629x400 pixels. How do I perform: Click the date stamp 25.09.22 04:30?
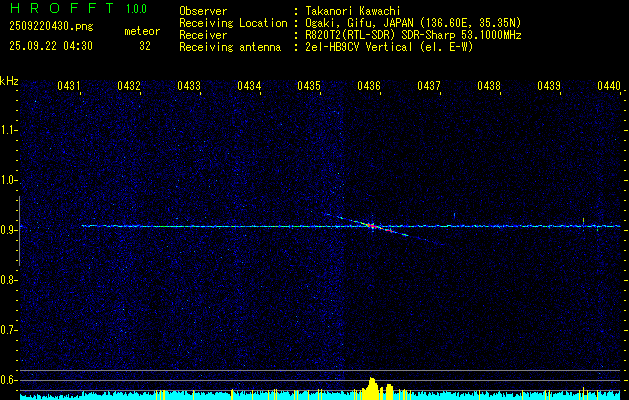(x=51, y=46)
